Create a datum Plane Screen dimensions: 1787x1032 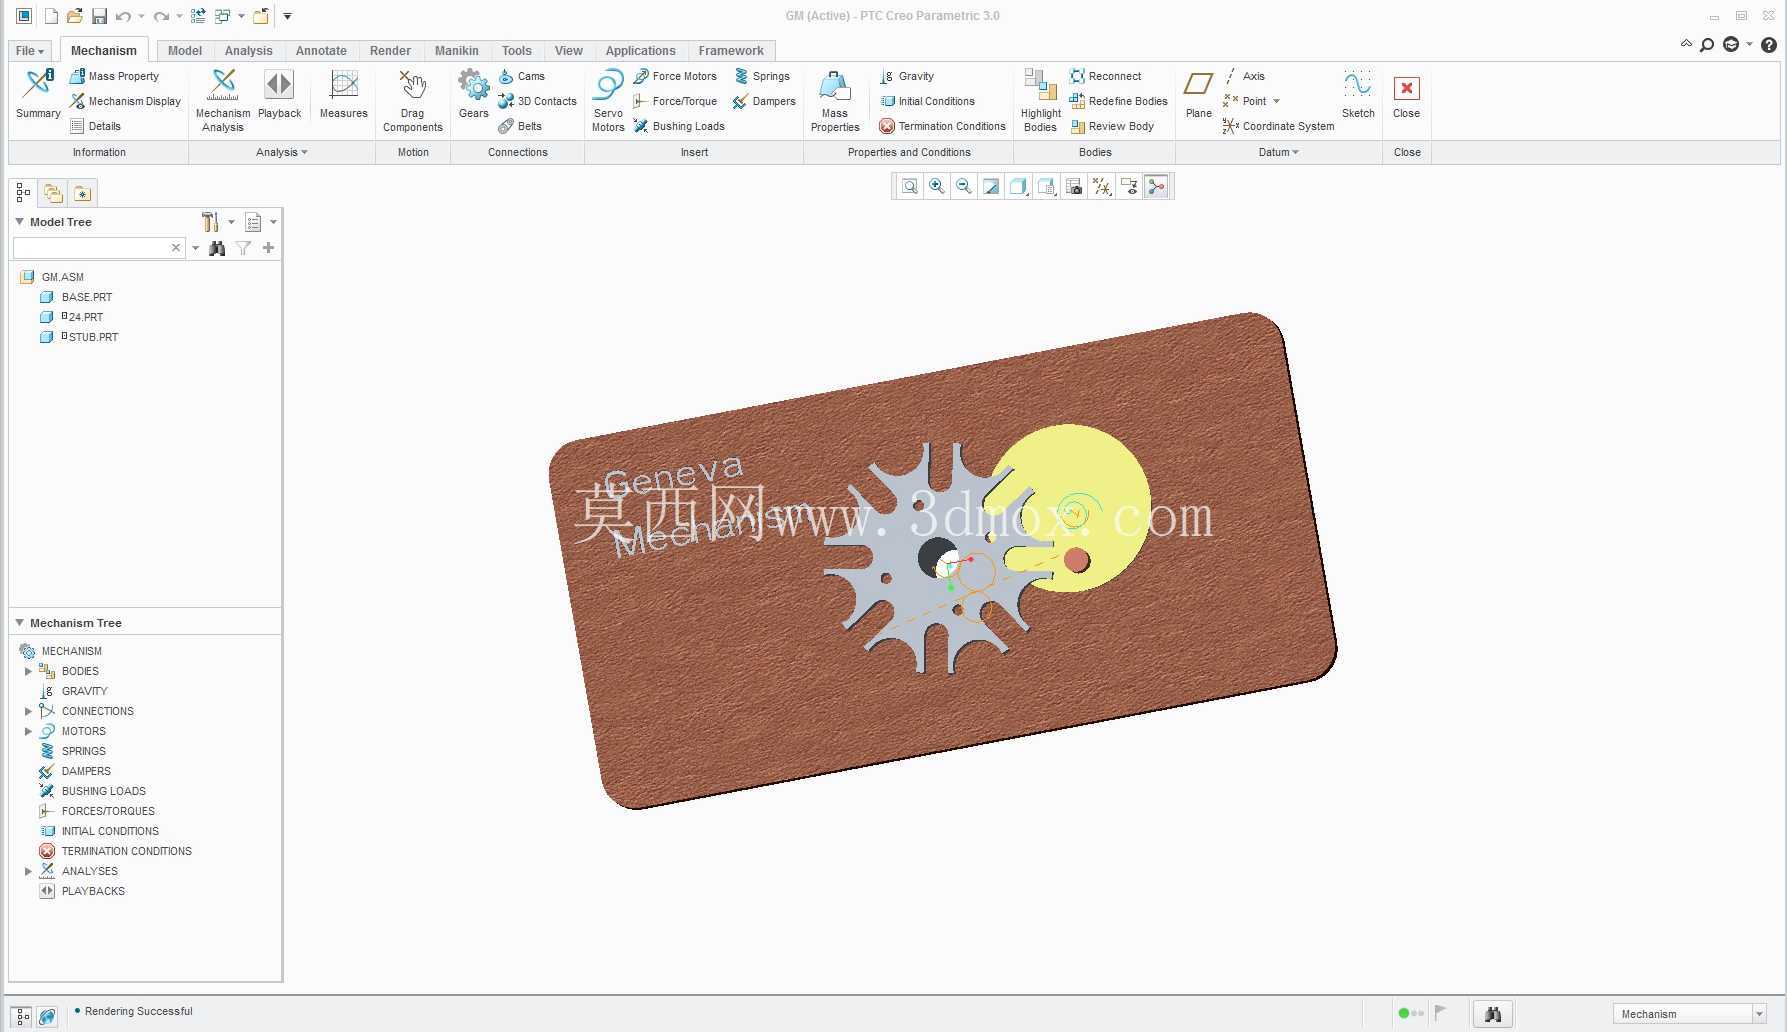click(x=1198, y=95)
